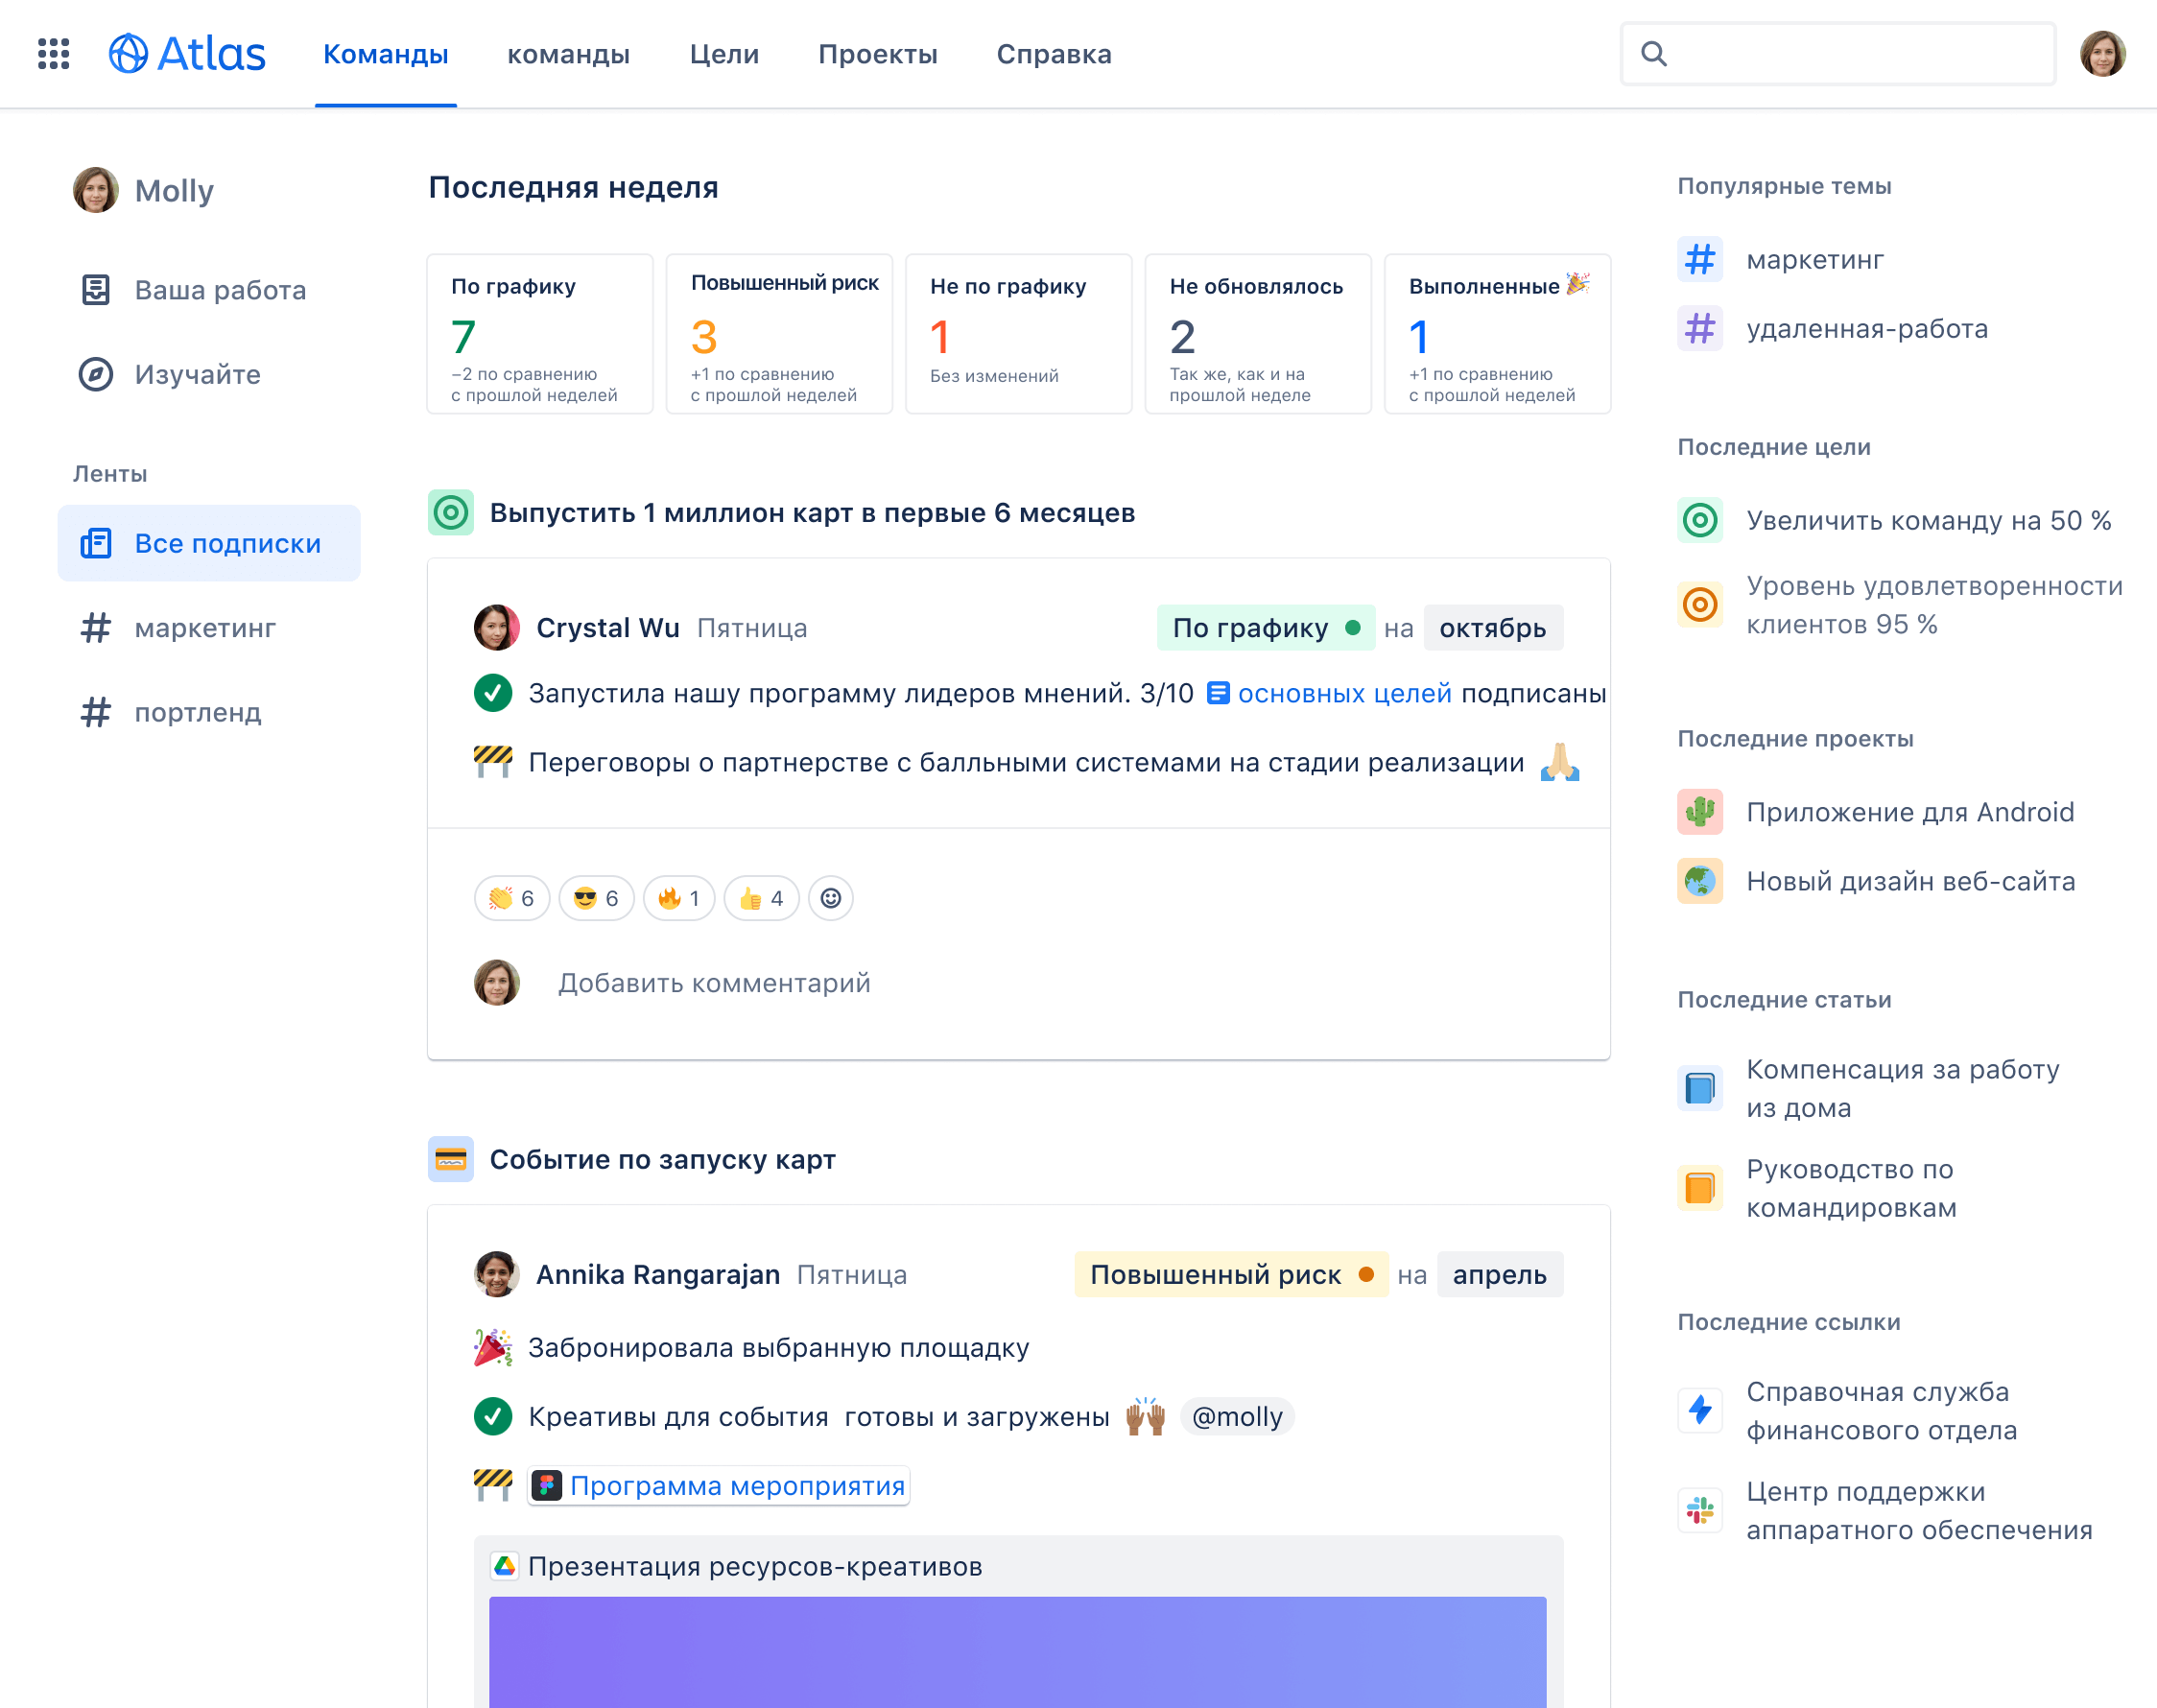Open the октябрь month selector
The image size is (2157, 1708).
coord(1493,628)
